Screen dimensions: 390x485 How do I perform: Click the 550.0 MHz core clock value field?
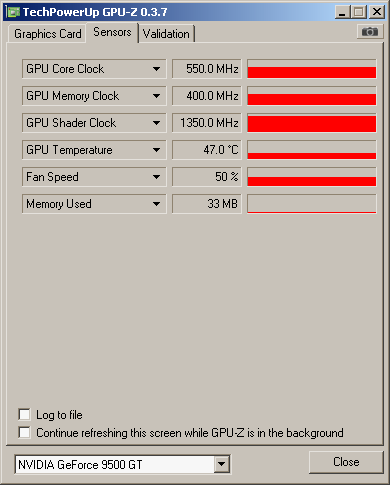point(207,69)
